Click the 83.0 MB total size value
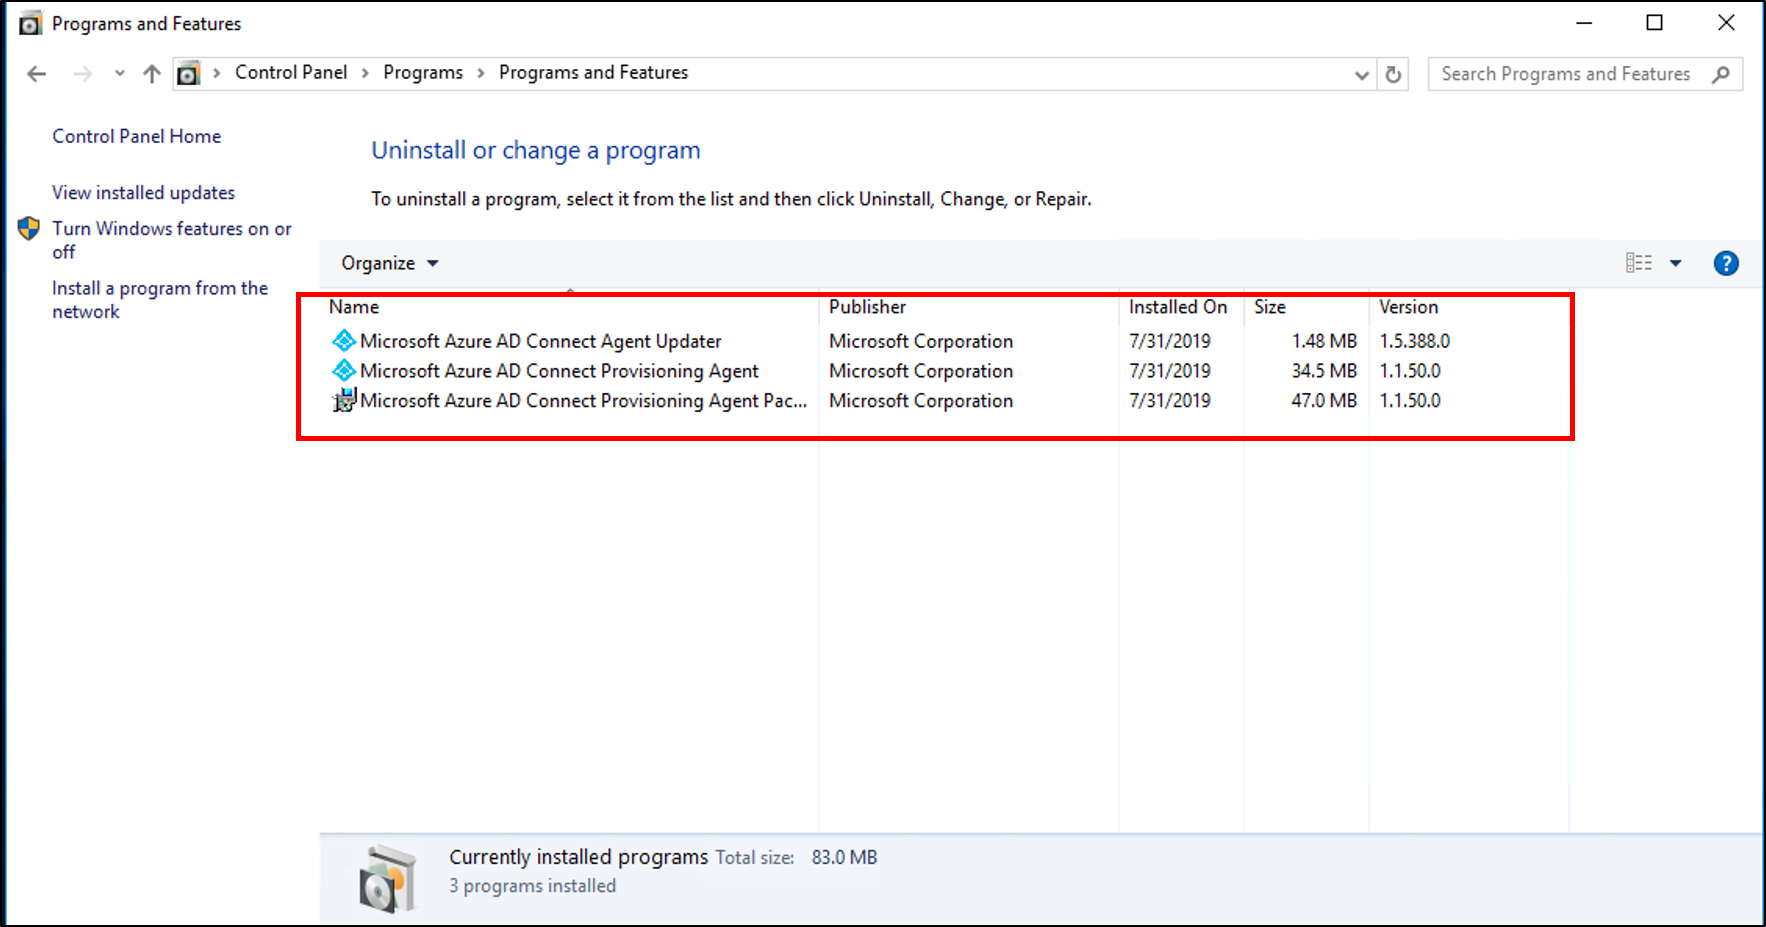 pos(844,858)
